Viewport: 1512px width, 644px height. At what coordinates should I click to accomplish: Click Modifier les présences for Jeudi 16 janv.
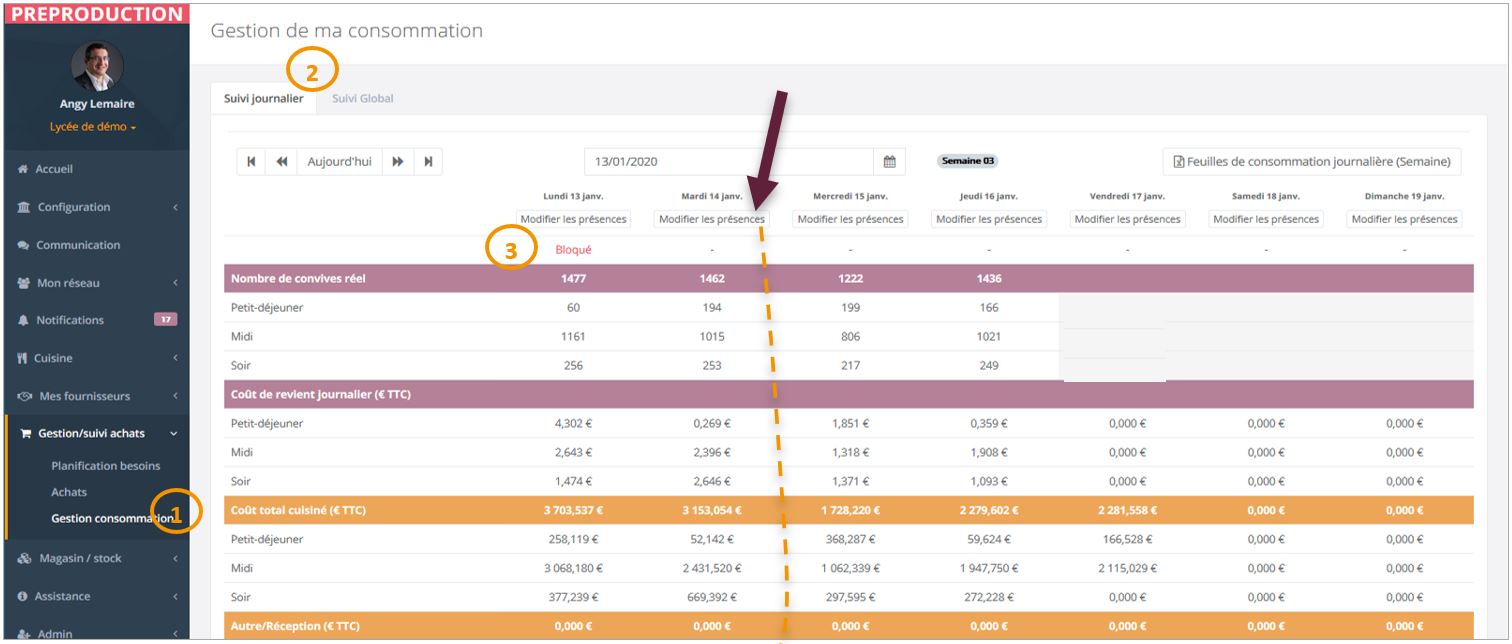point(989,219)
